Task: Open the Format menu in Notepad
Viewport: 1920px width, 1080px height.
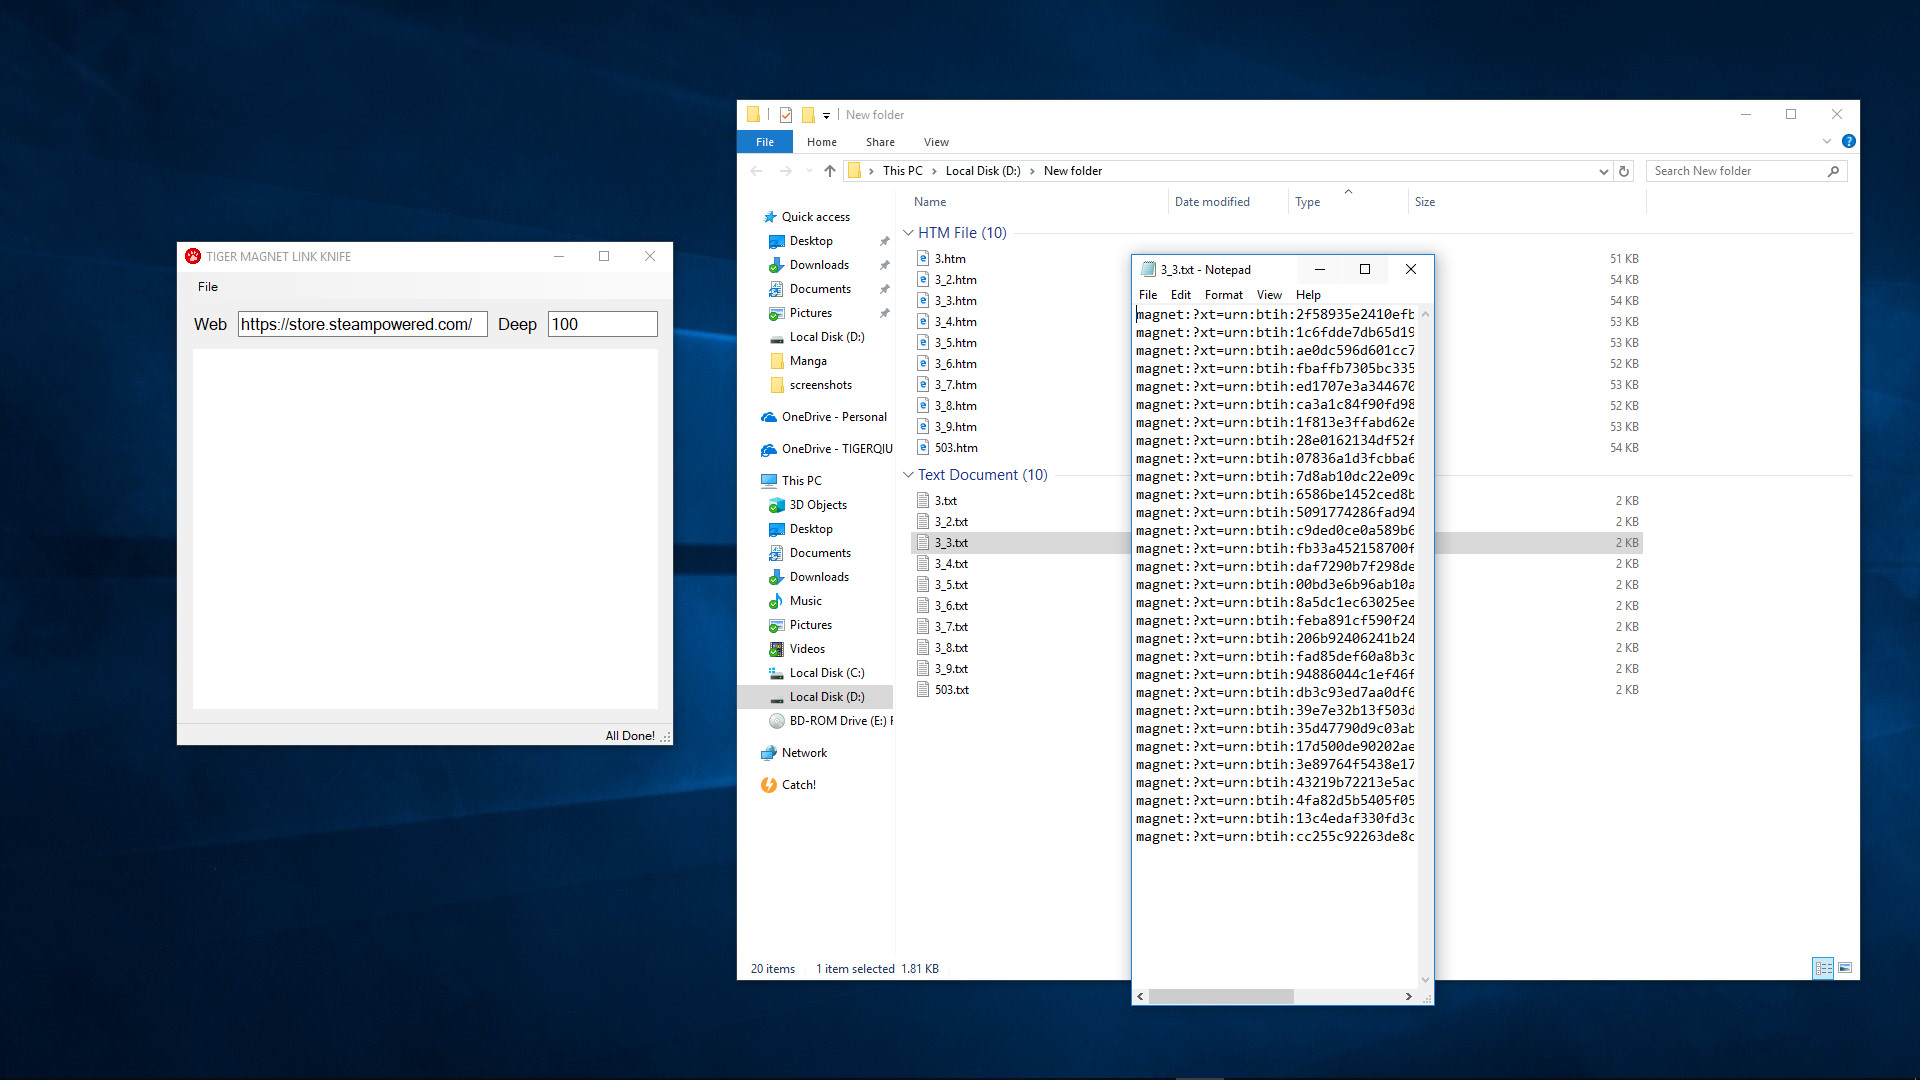Action: [x=1223, y=294]
